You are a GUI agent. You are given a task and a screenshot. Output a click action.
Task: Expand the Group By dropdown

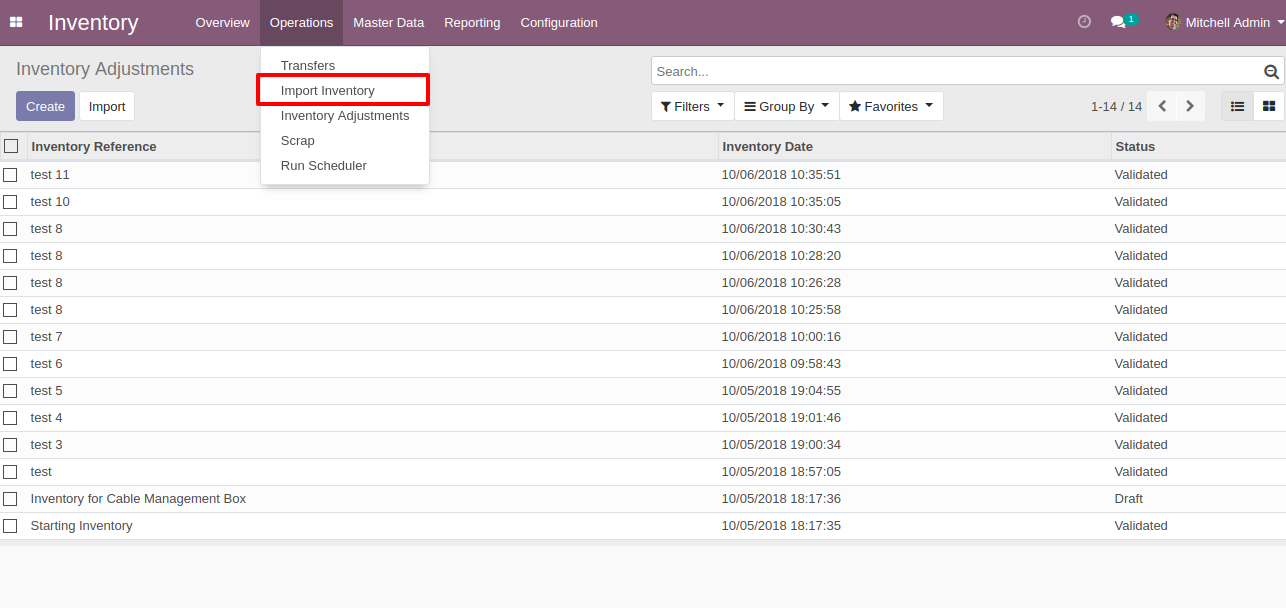787,106
